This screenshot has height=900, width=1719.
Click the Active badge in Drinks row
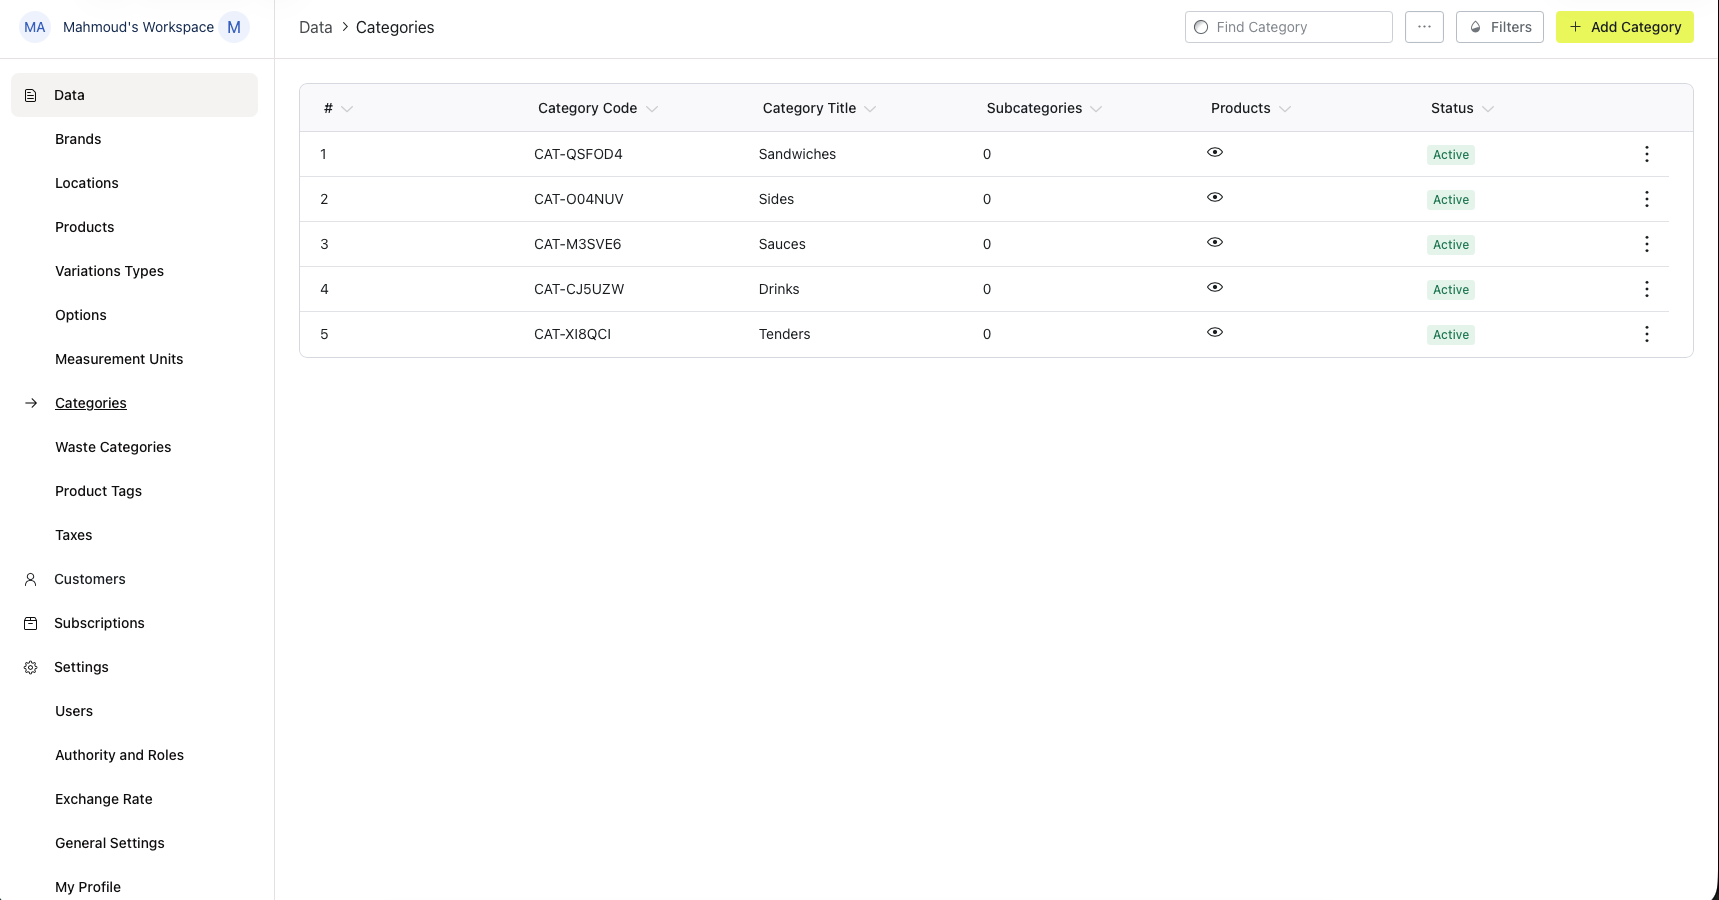1451,290
